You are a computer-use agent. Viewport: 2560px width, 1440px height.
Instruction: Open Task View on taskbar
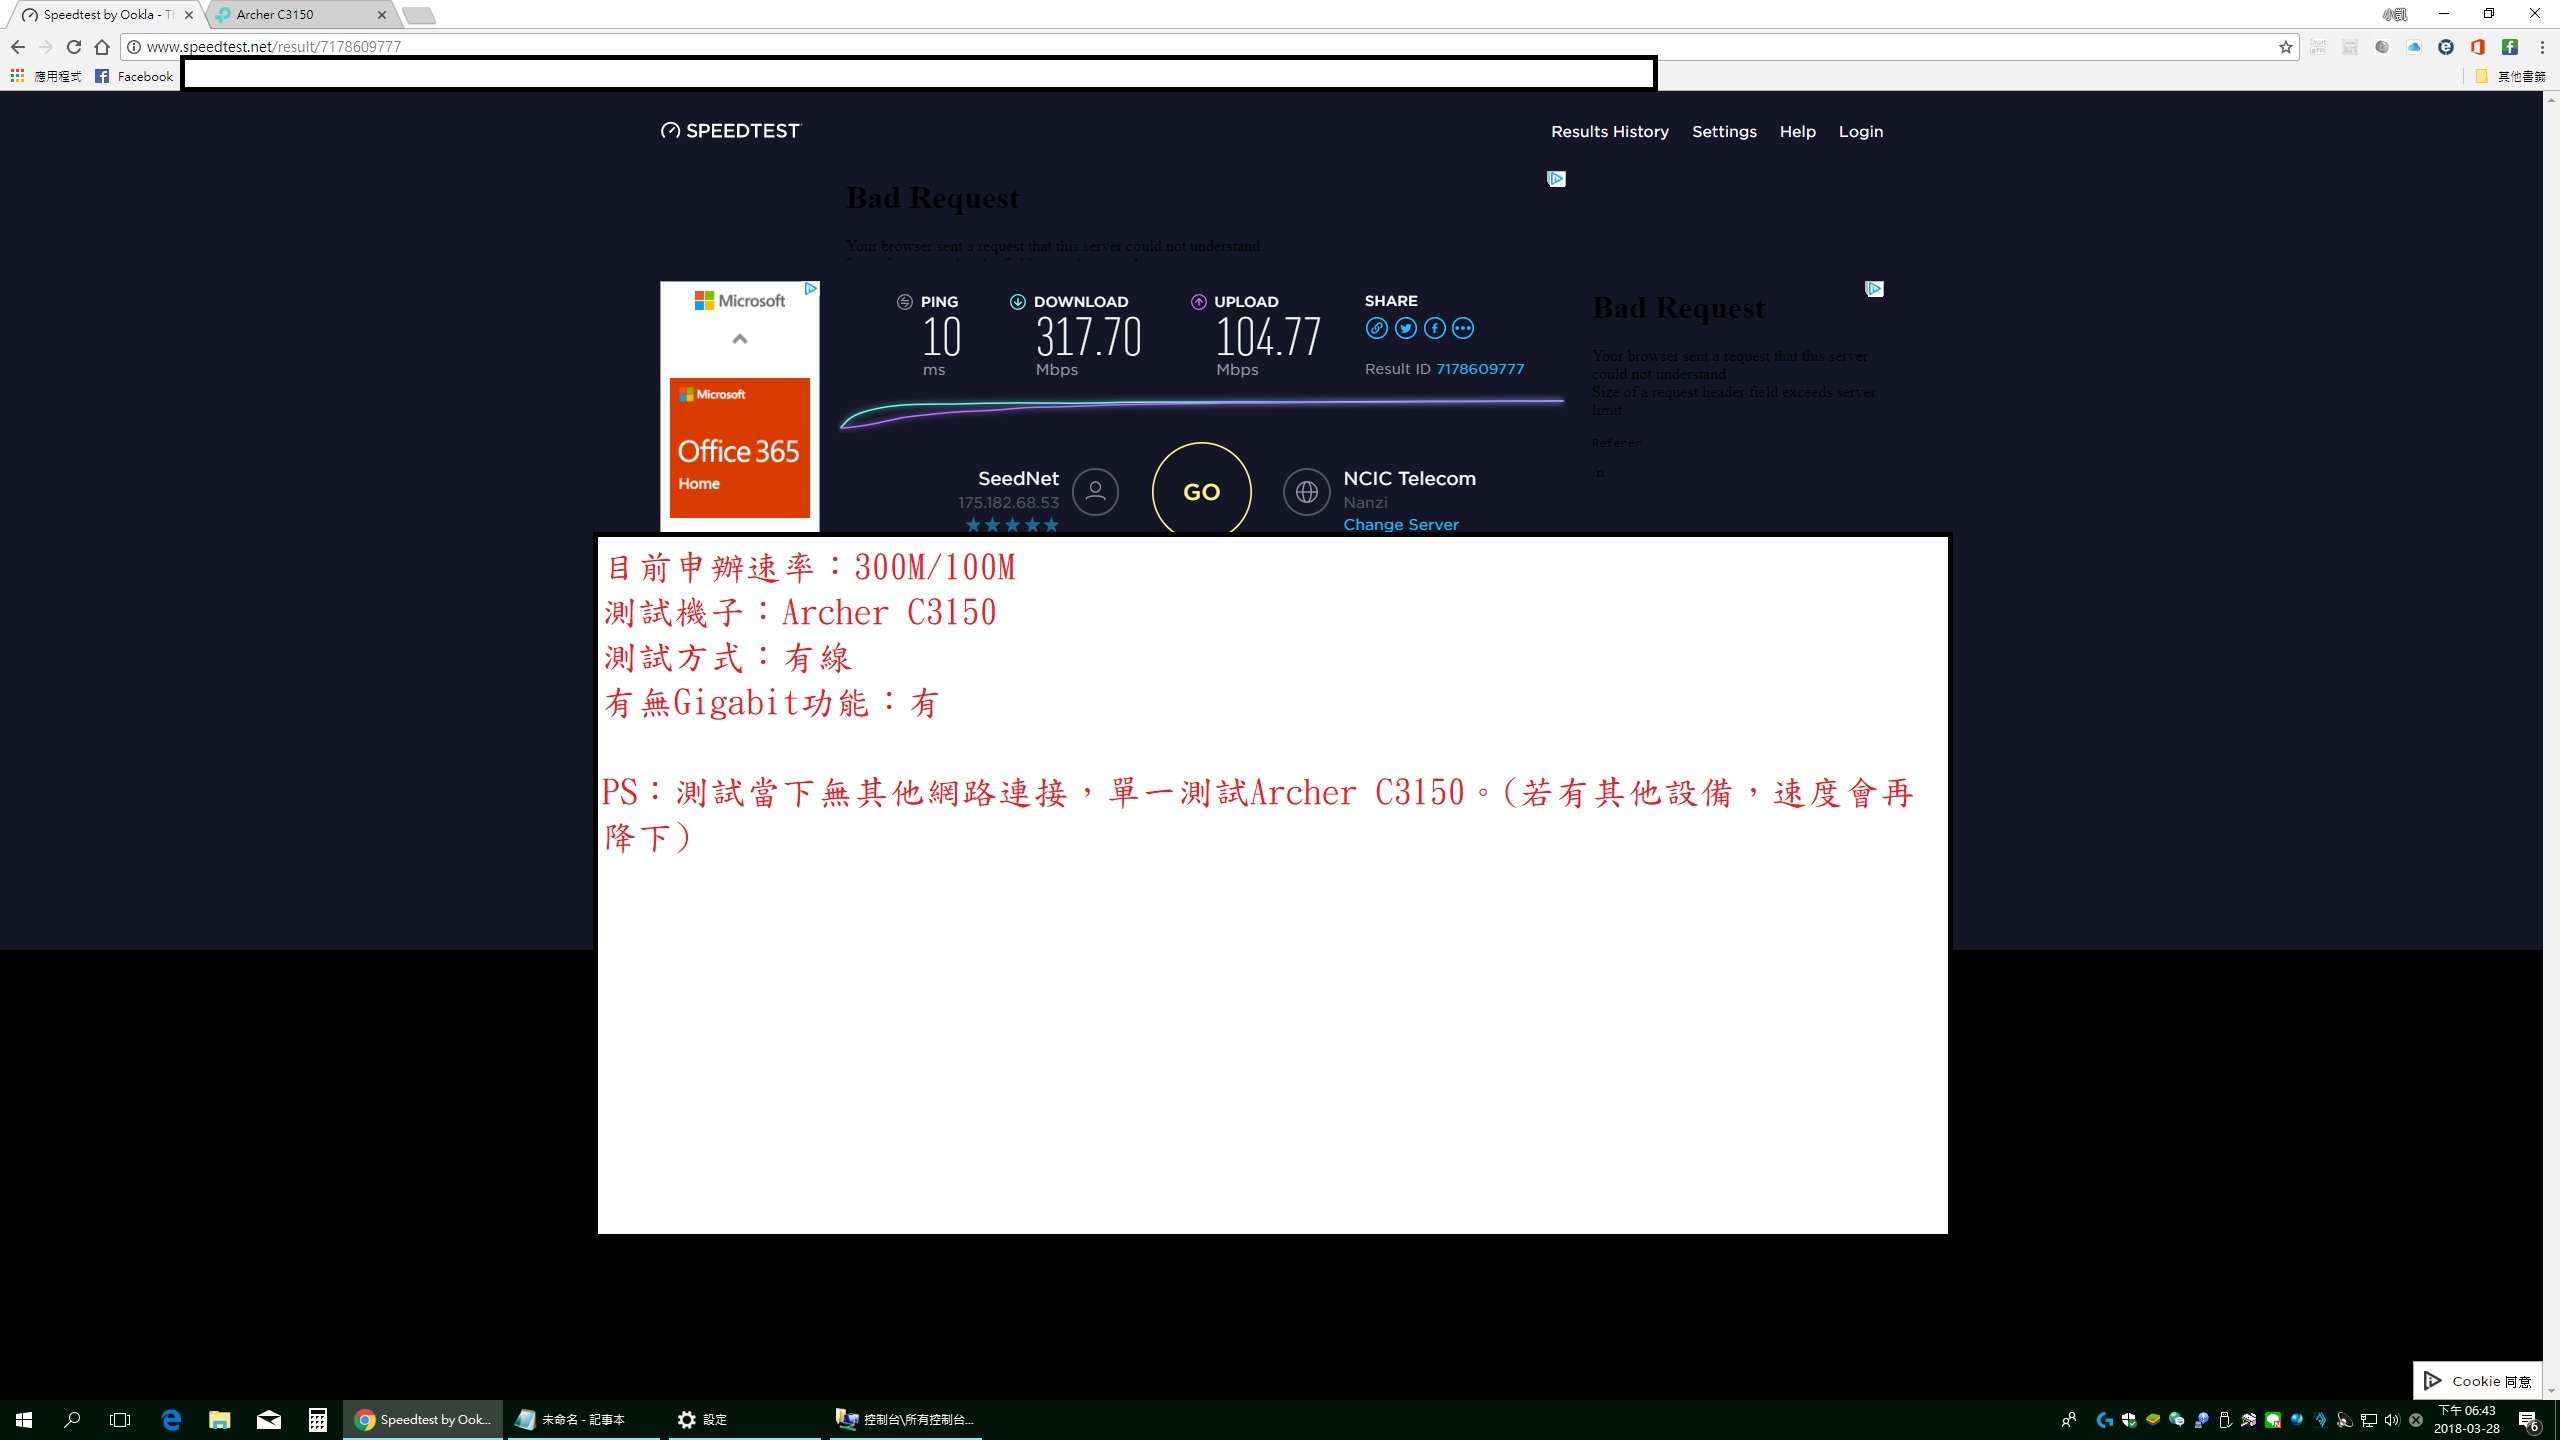(x=120, y=1420)
